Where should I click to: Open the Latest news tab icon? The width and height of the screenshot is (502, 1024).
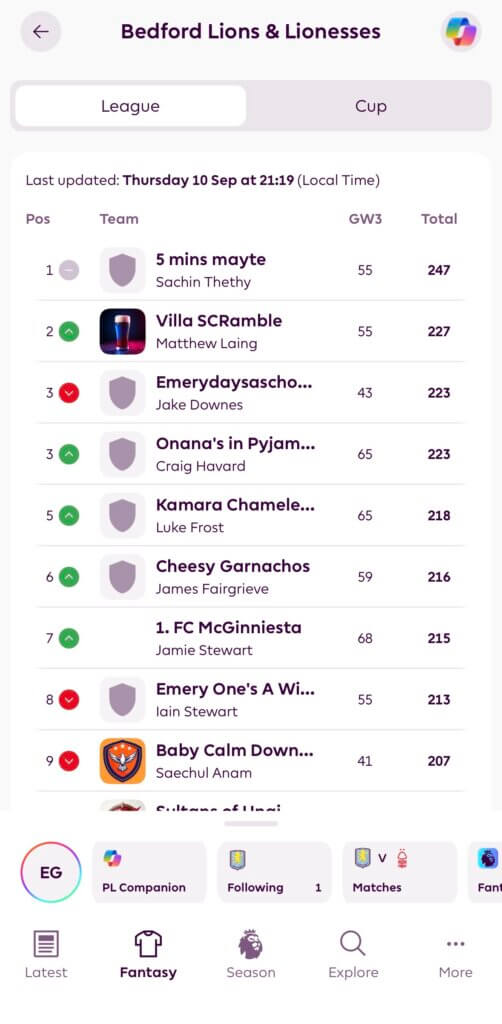46,944
